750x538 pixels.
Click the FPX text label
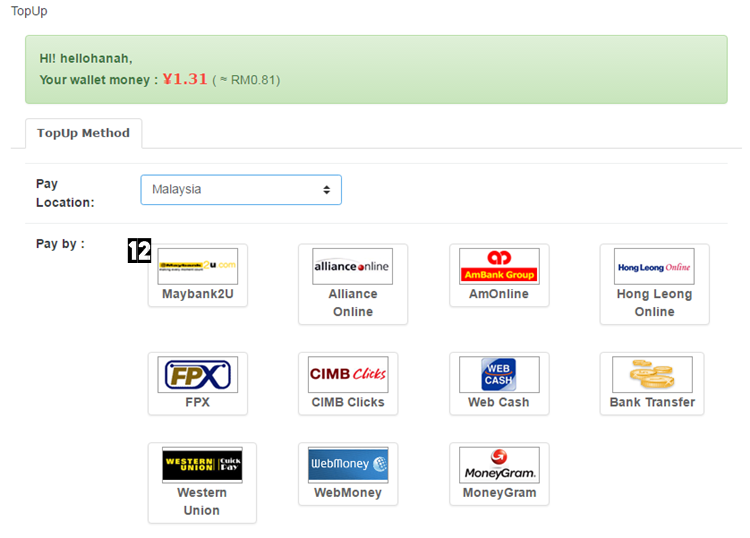[x=198, y=402]
